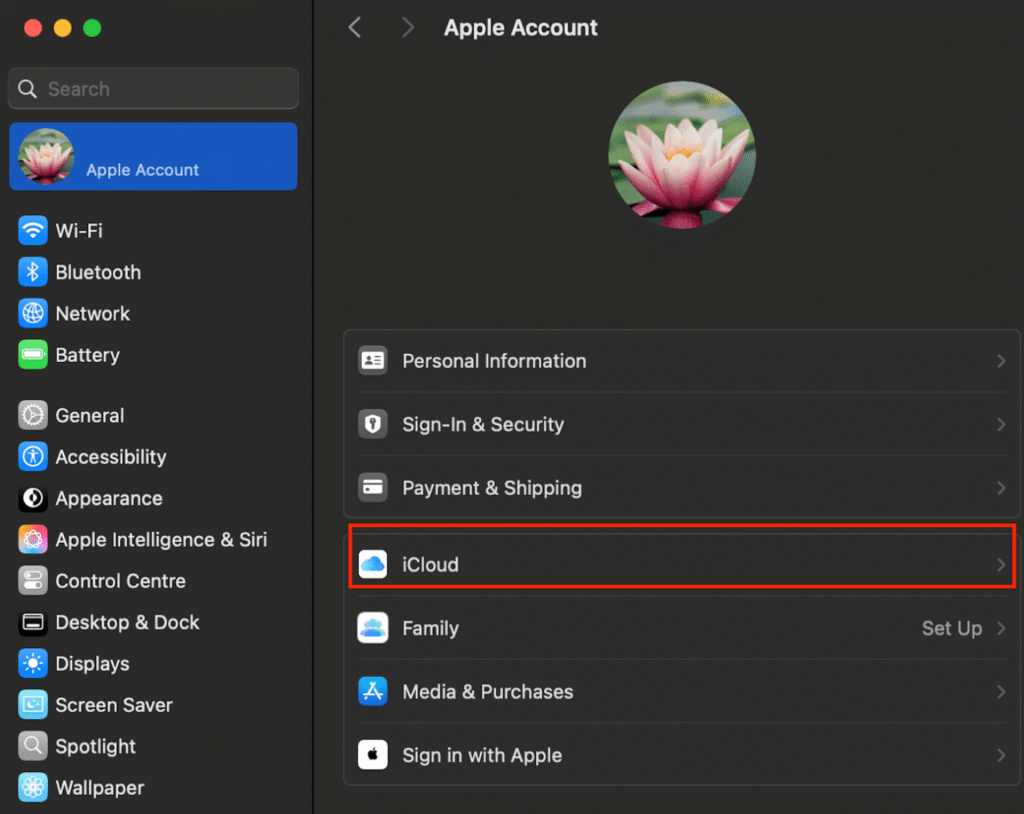Screen dimensions: 1024x814
Task: Expand the iCloud row chevron
Action: point(1000,564)
